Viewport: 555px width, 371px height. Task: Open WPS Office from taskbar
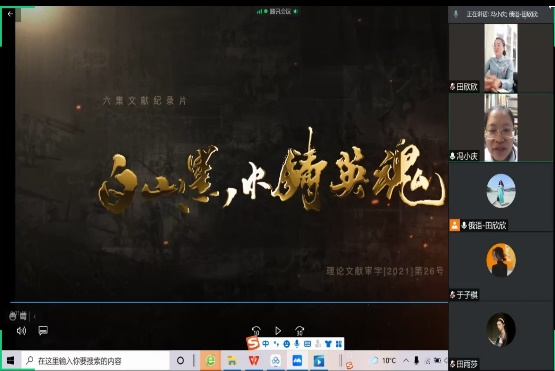[x=254, y=361]
